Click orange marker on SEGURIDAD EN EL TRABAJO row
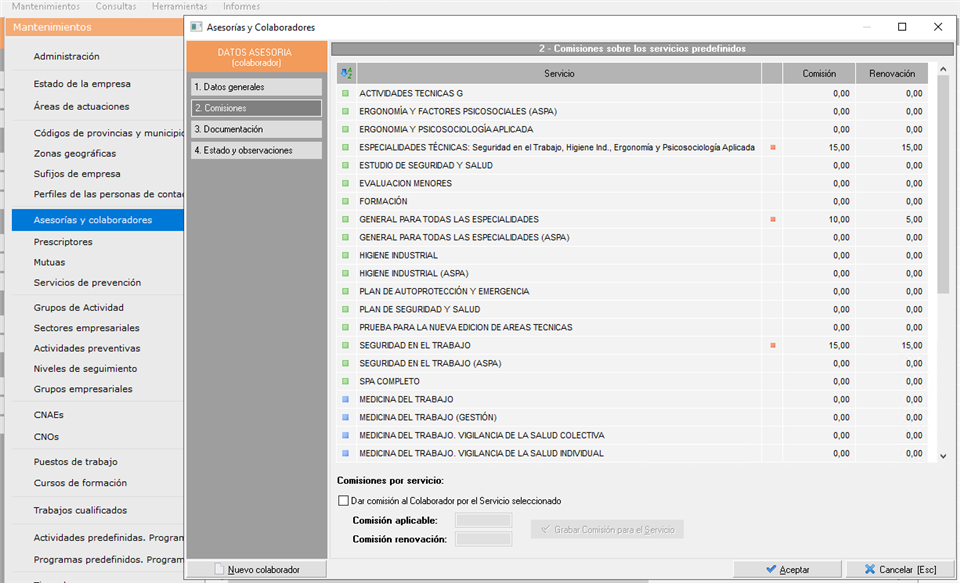The width and height of the screenshot is (960, 583). [x=773, y=345]
